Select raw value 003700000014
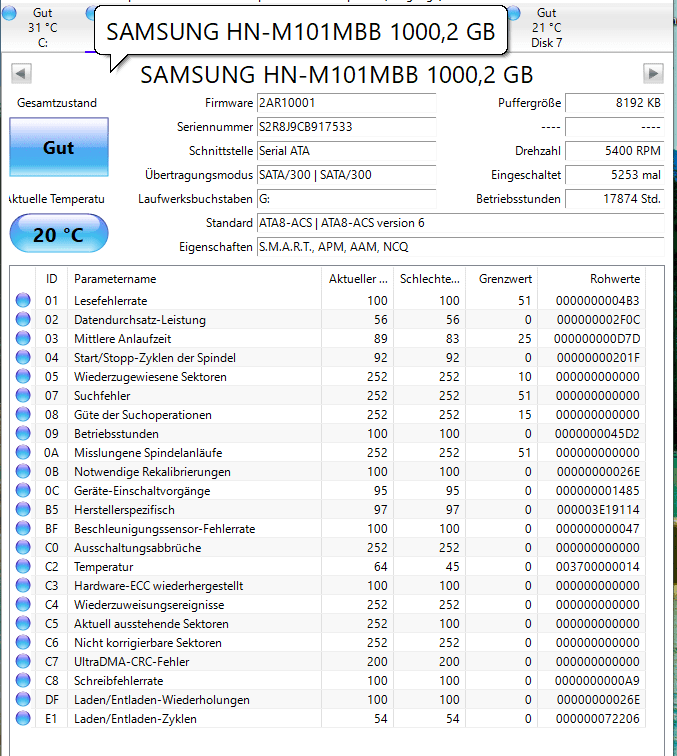 tap(597, 567)
